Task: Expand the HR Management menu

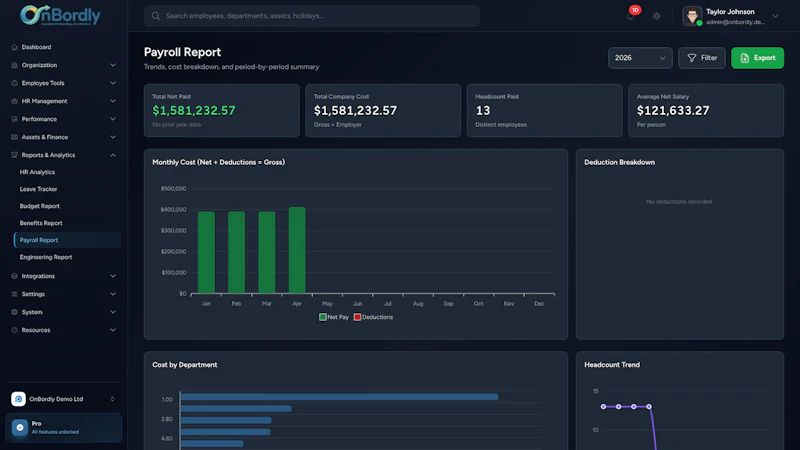Action: 63,101
